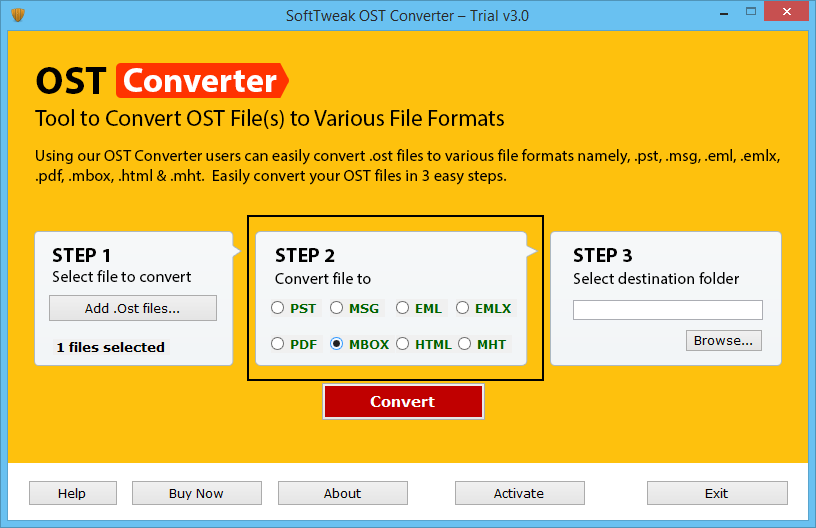Click the STEP 1 heading text
This screenshot has height=528, width=816.
click(81, 255)
